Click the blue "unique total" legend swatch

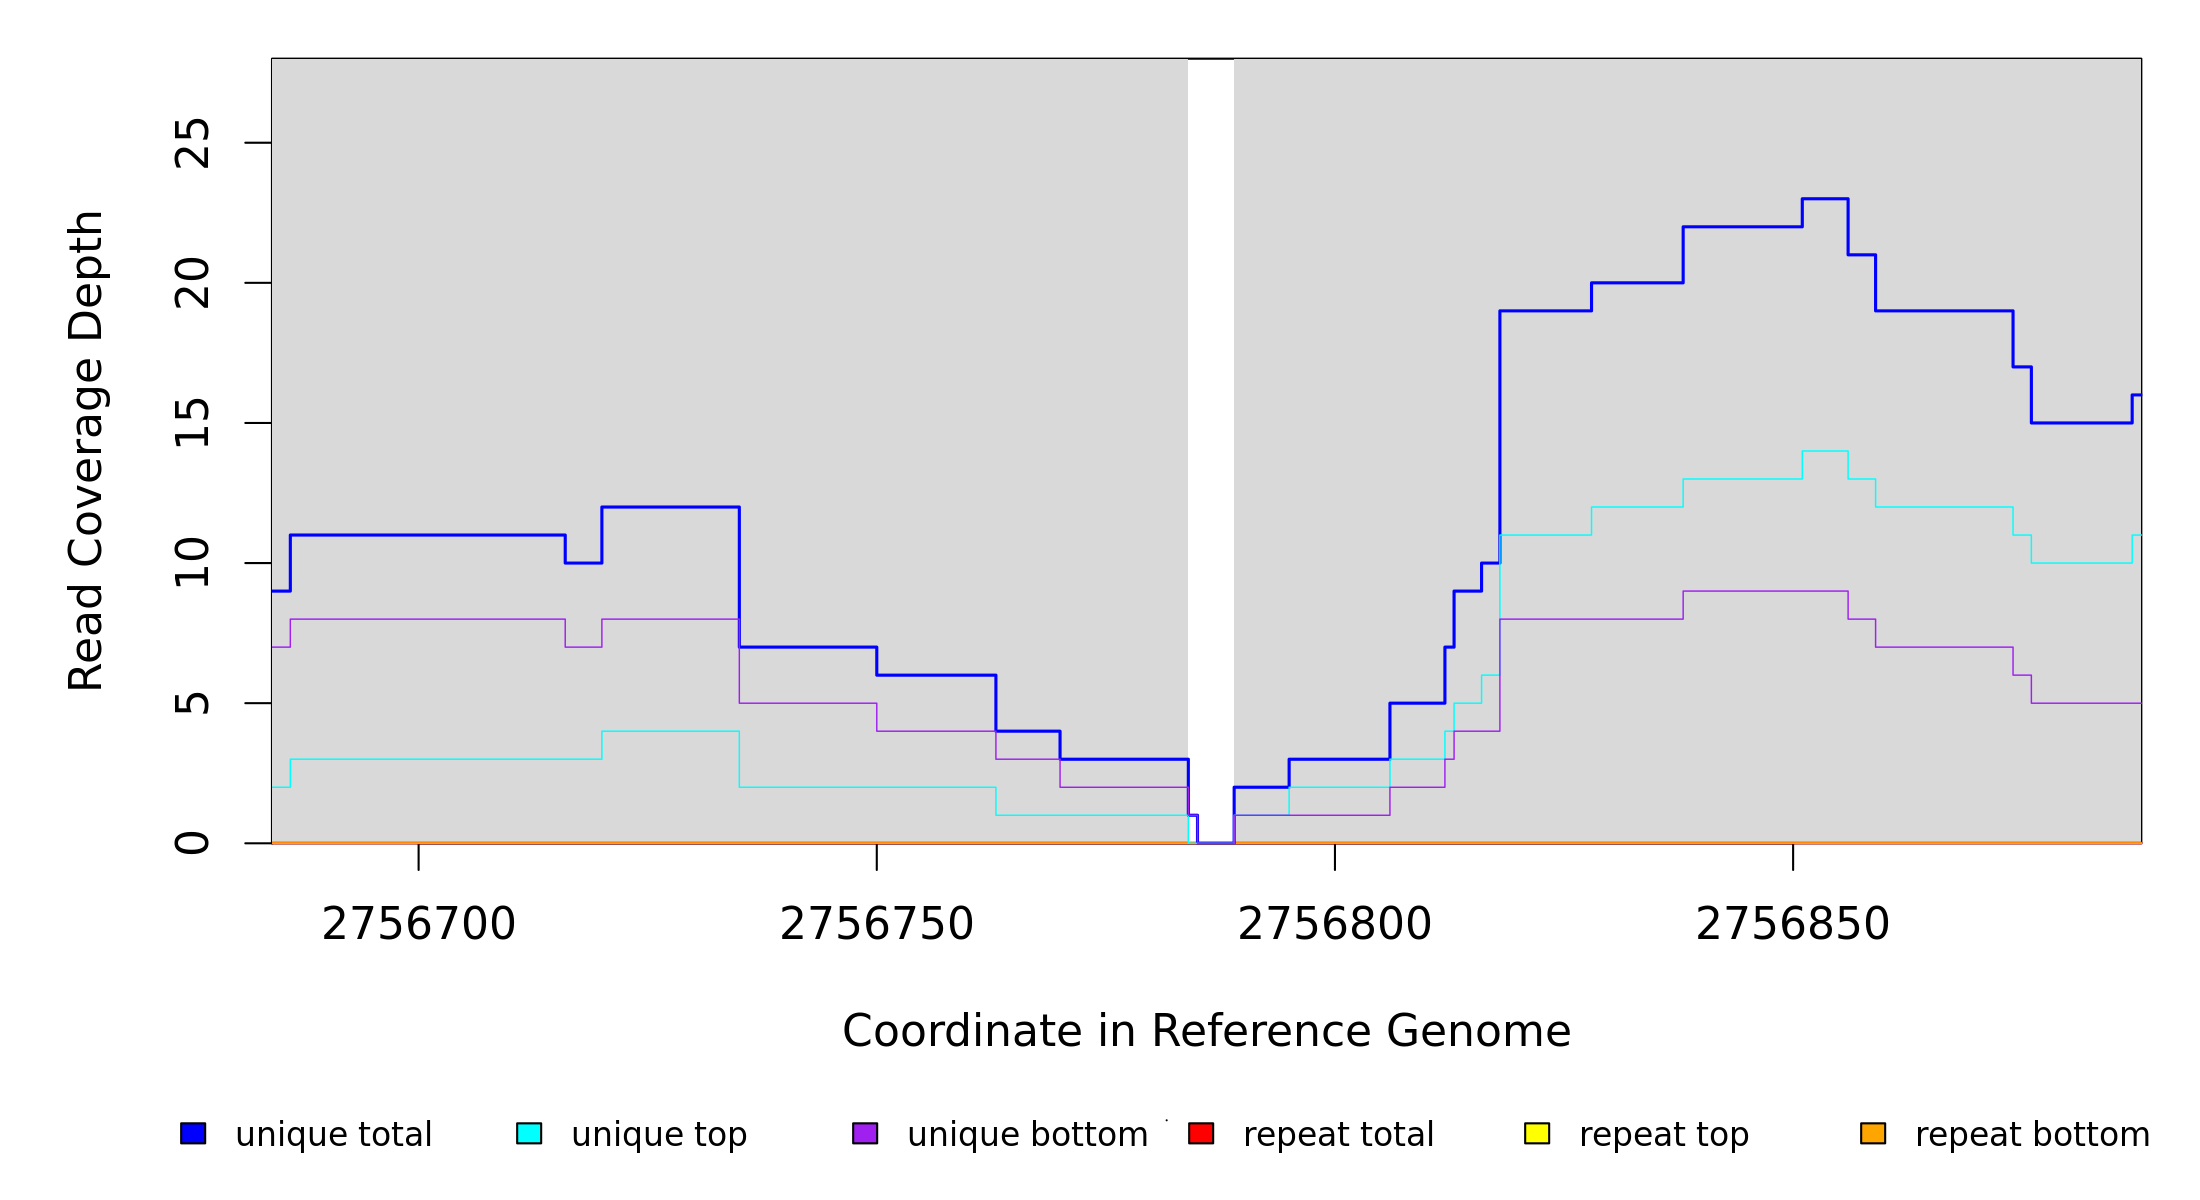pos(193,1133)
